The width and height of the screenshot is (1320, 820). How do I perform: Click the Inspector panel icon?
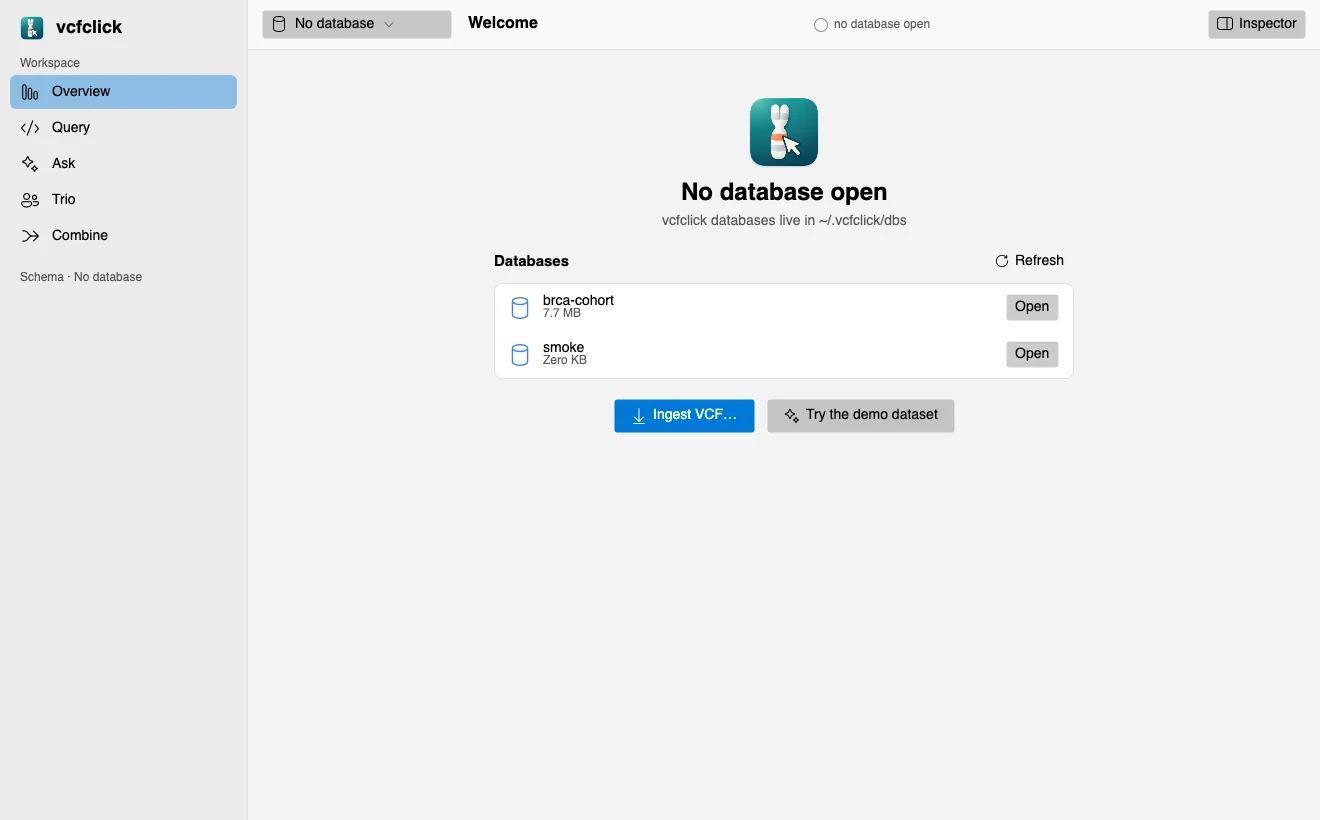pos(1225,24)
